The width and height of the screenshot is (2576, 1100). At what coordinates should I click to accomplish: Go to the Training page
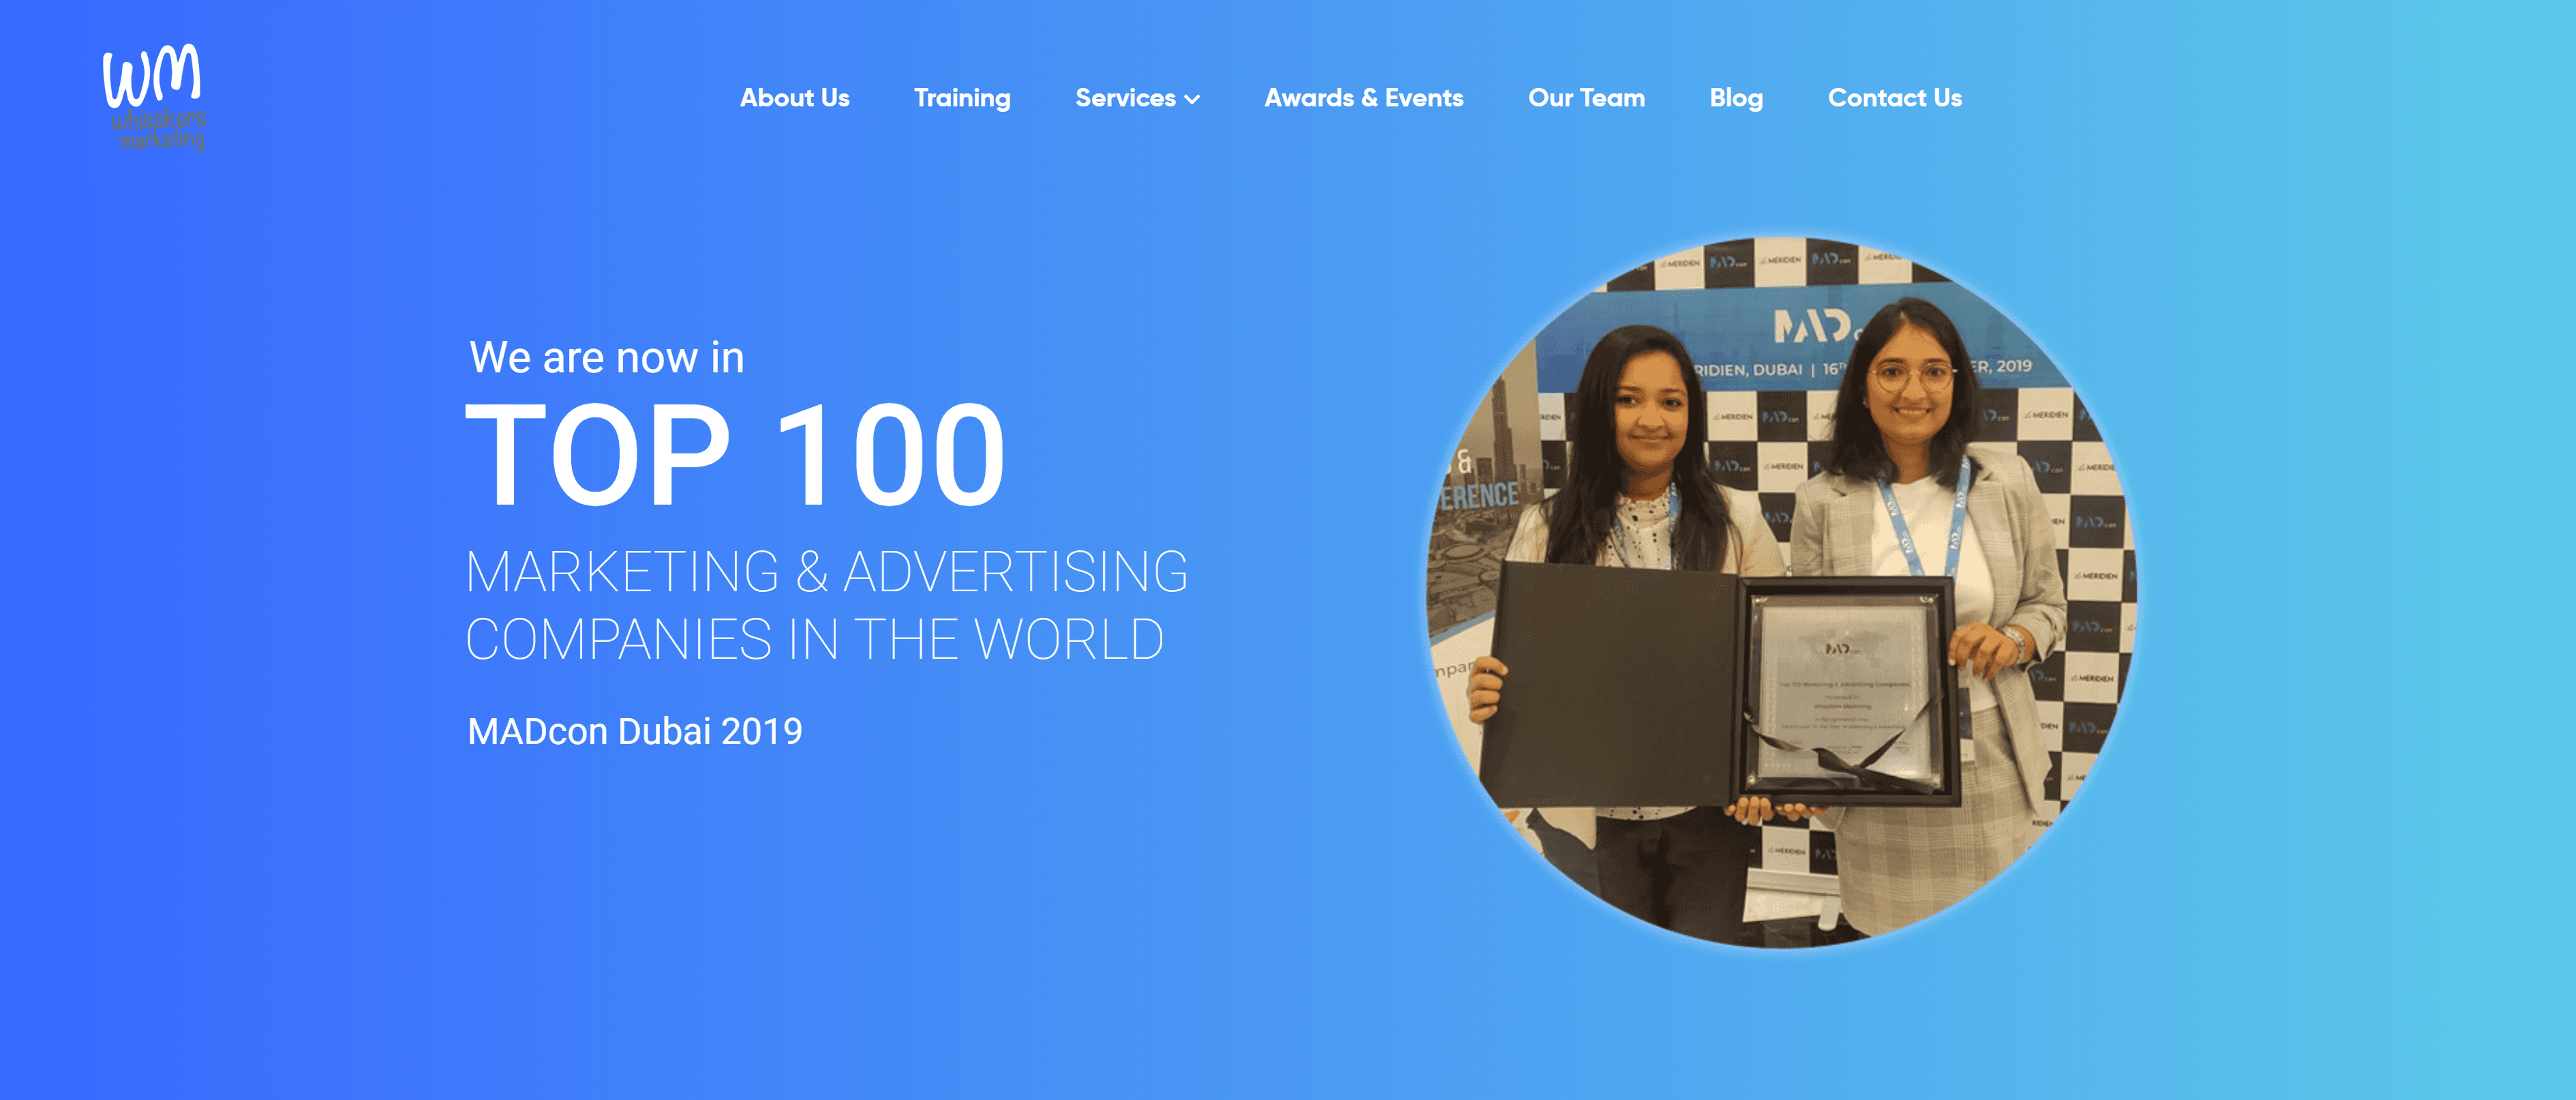point(962,98)
